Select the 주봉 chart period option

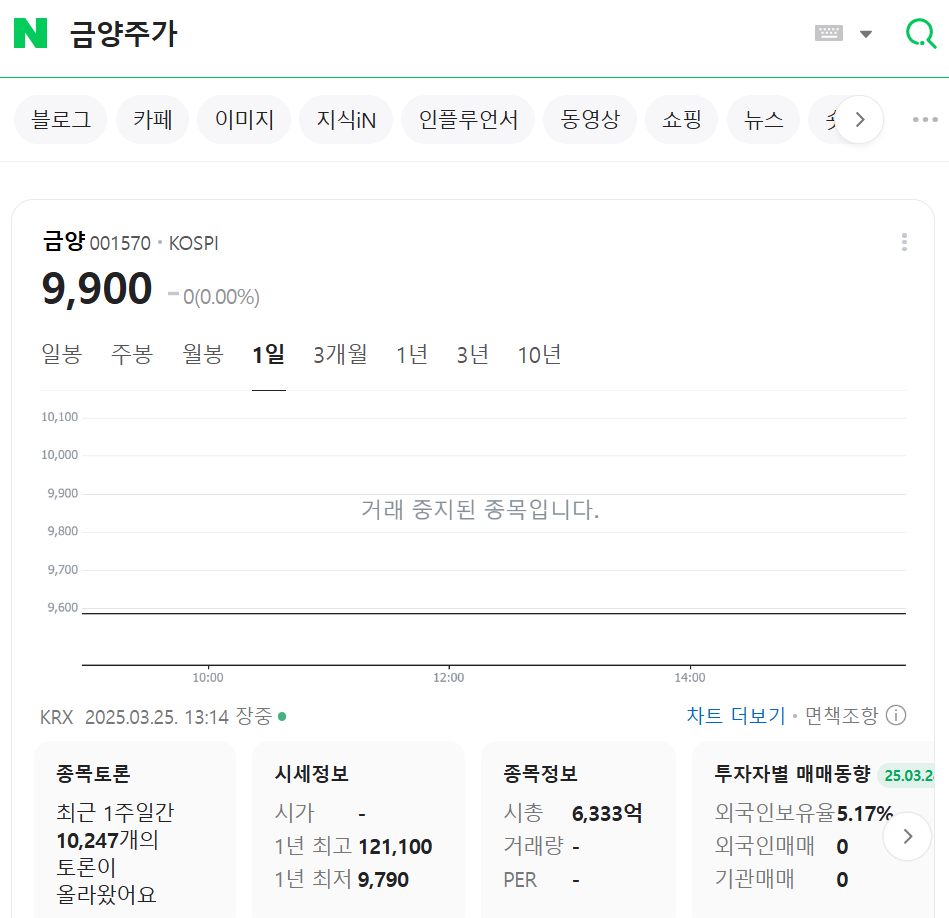(x=132, y=353)
